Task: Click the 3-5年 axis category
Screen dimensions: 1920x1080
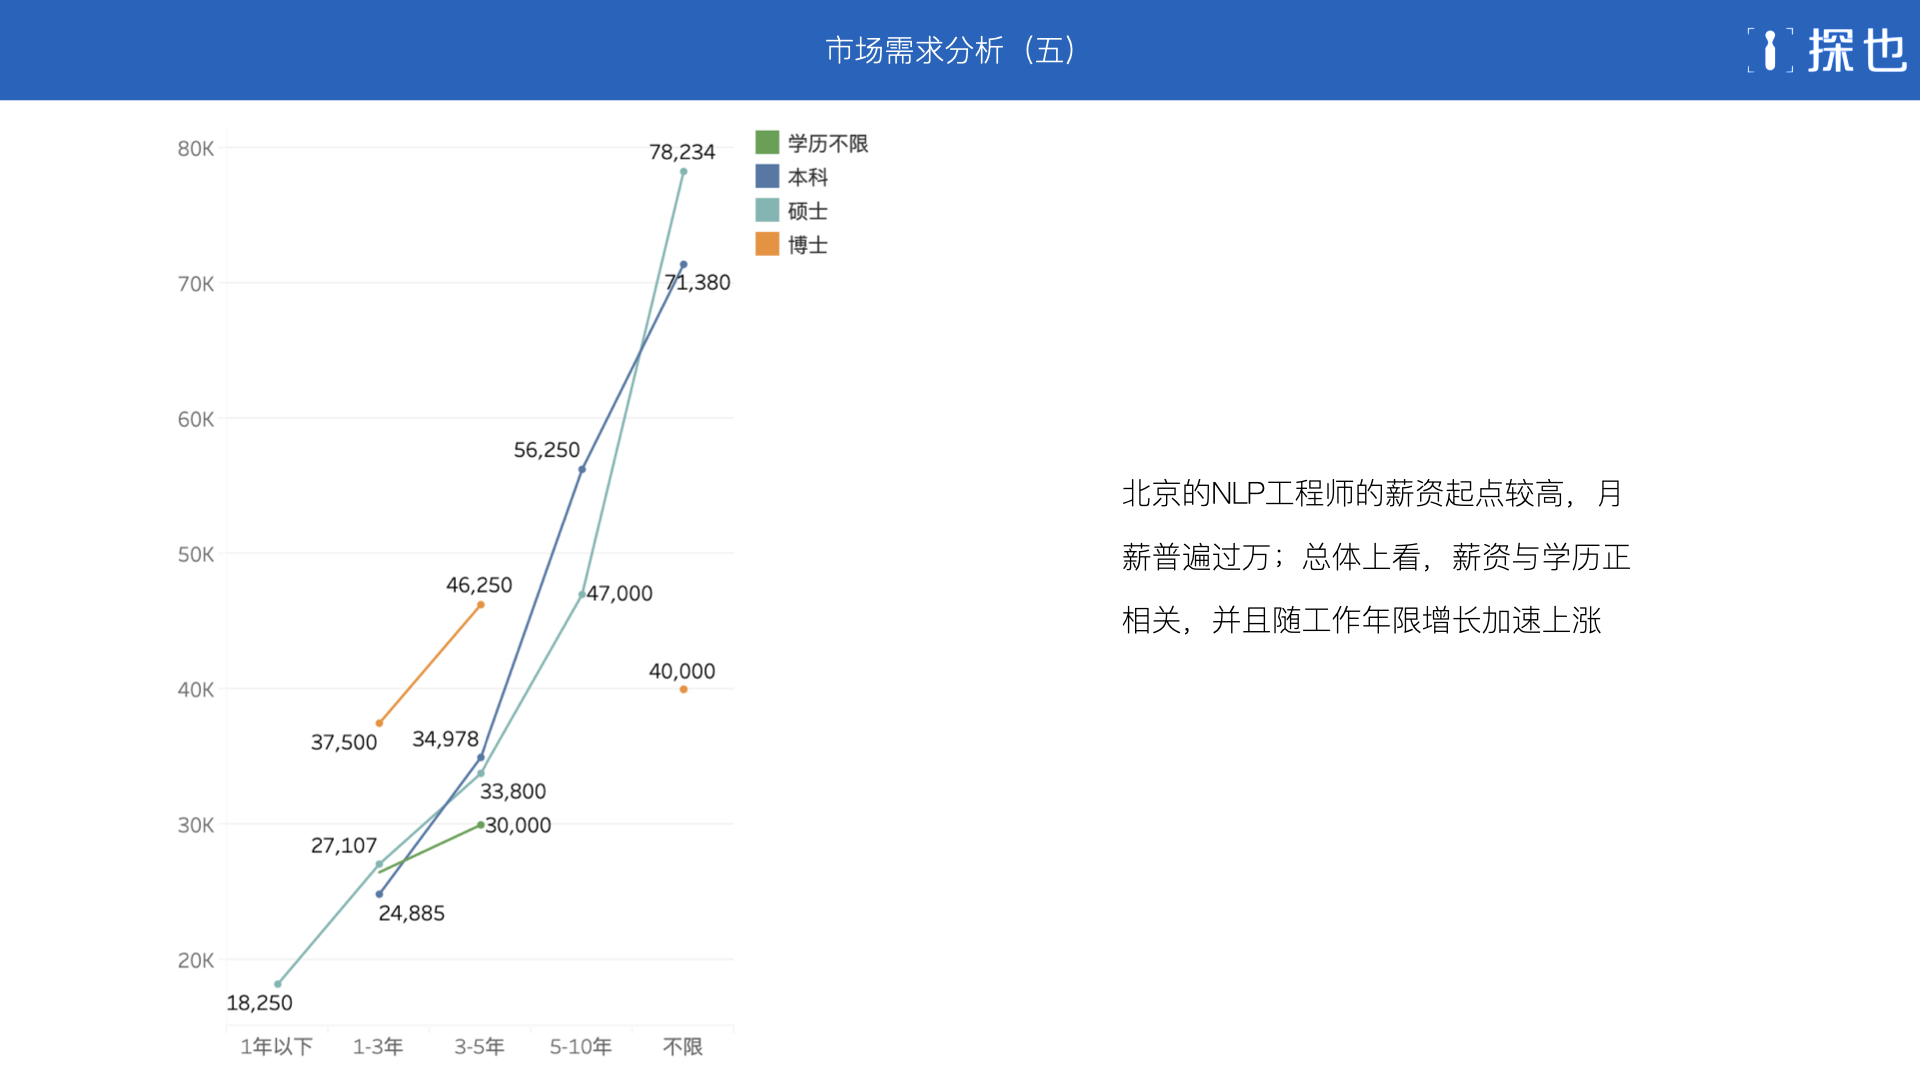Action: (479, 1046)
